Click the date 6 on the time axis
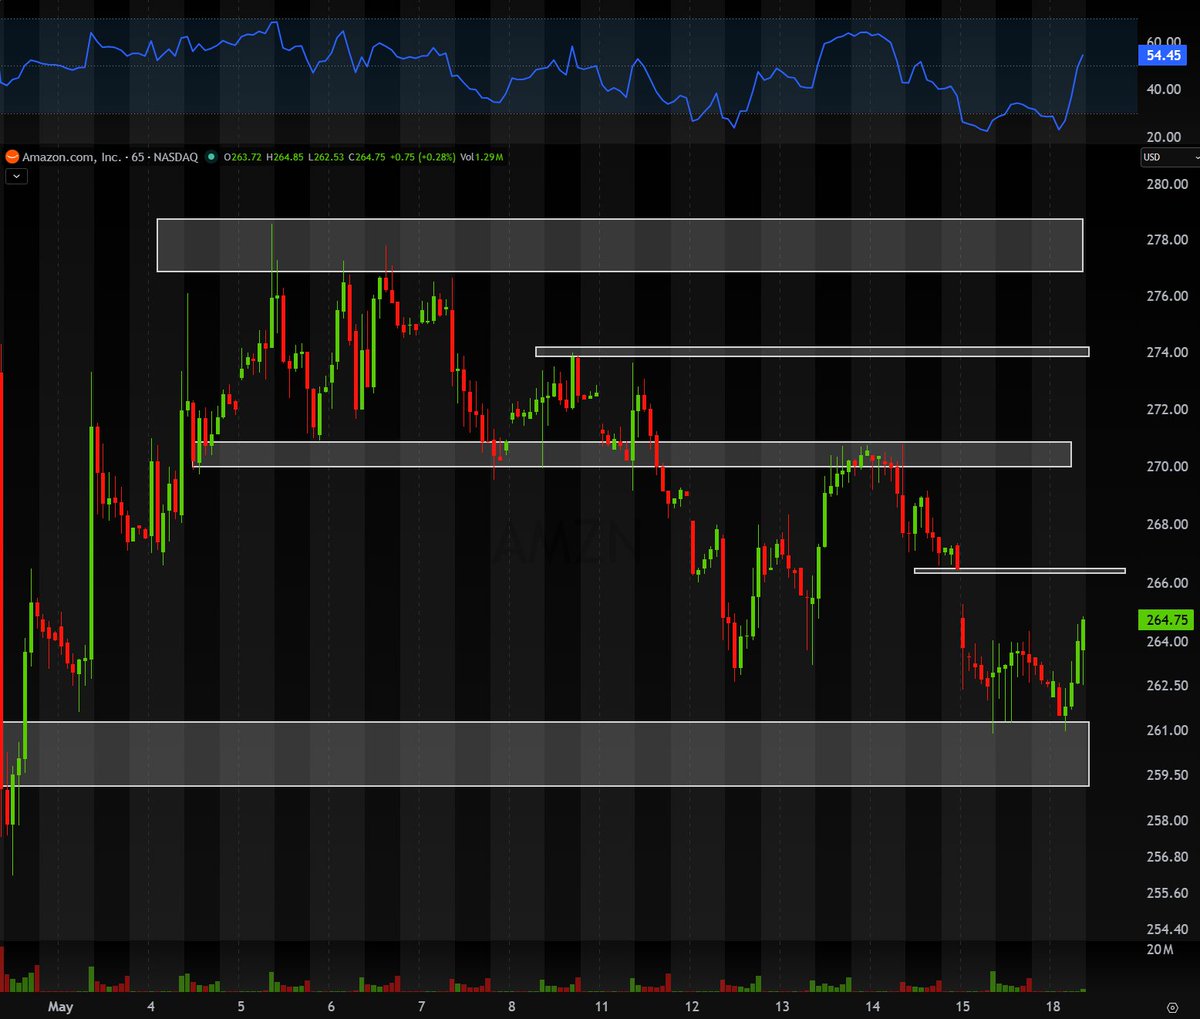 coord(331,1007)
